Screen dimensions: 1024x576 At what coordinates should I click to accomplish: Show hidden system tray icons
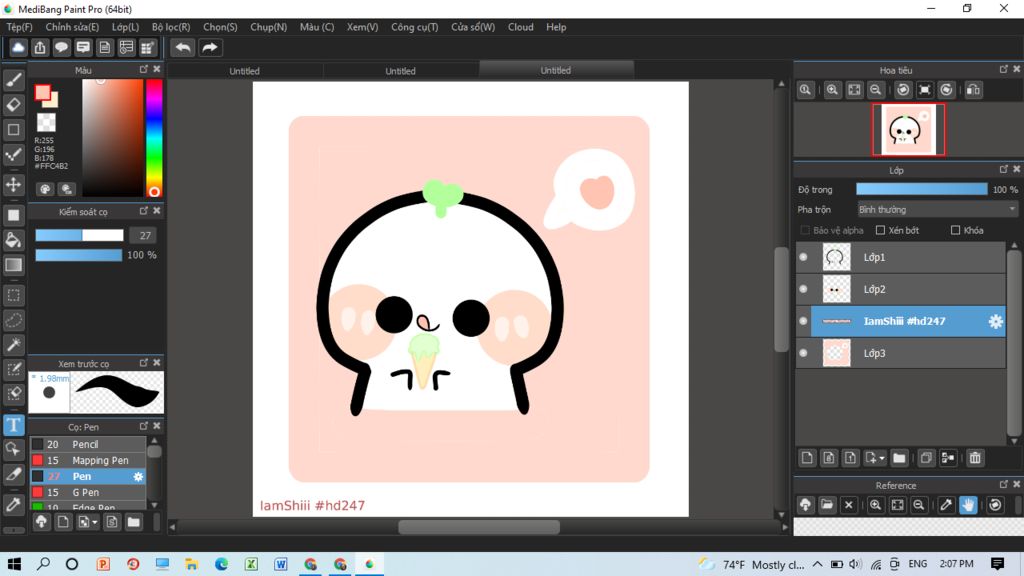818,564
